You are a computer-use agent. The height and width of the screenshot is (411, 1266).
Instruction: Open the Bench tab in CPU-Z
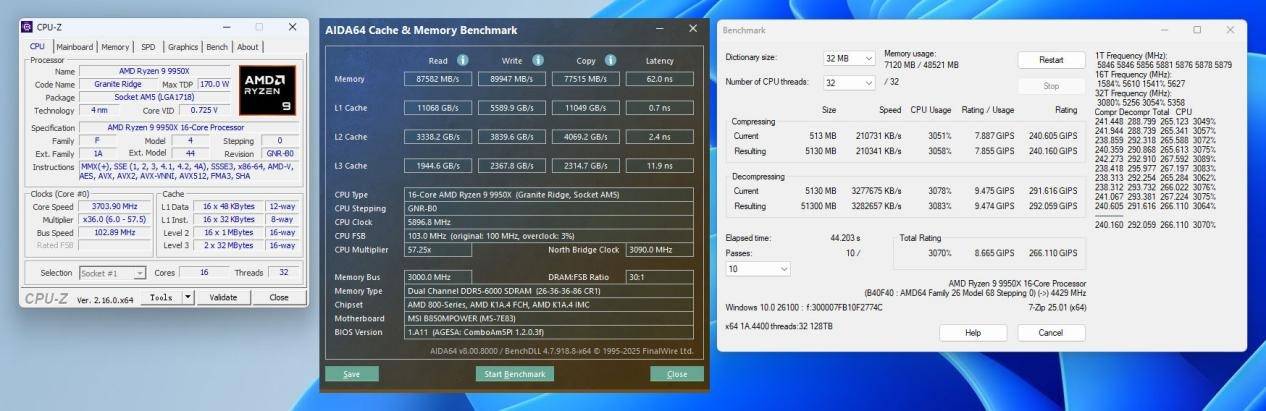[217, 47]
